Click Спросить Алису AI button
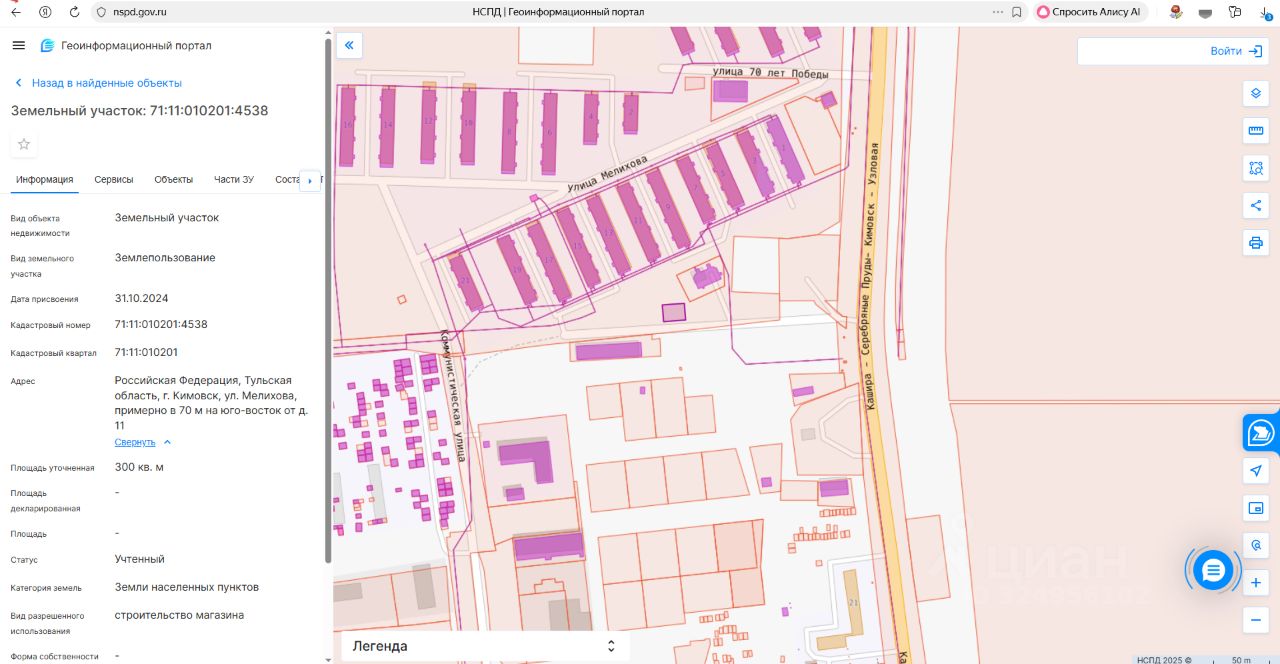Image resolution: width=1280 pixels, height=664 pixels. [x=1089, y=12]
